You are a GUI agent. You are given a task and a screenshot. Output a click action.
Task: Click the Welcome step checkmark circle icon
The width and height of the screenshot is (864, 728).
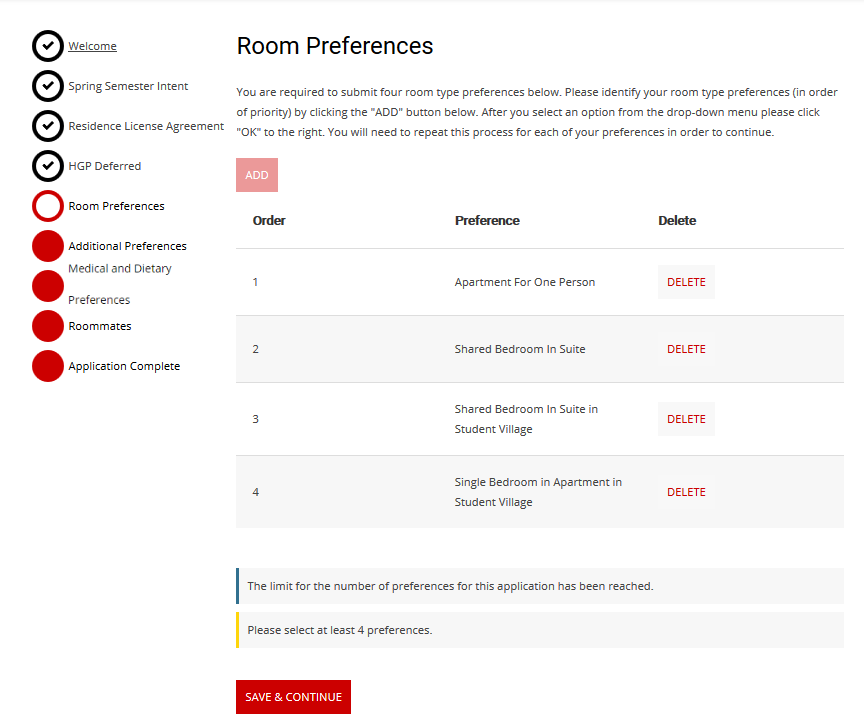coord(48,46)
